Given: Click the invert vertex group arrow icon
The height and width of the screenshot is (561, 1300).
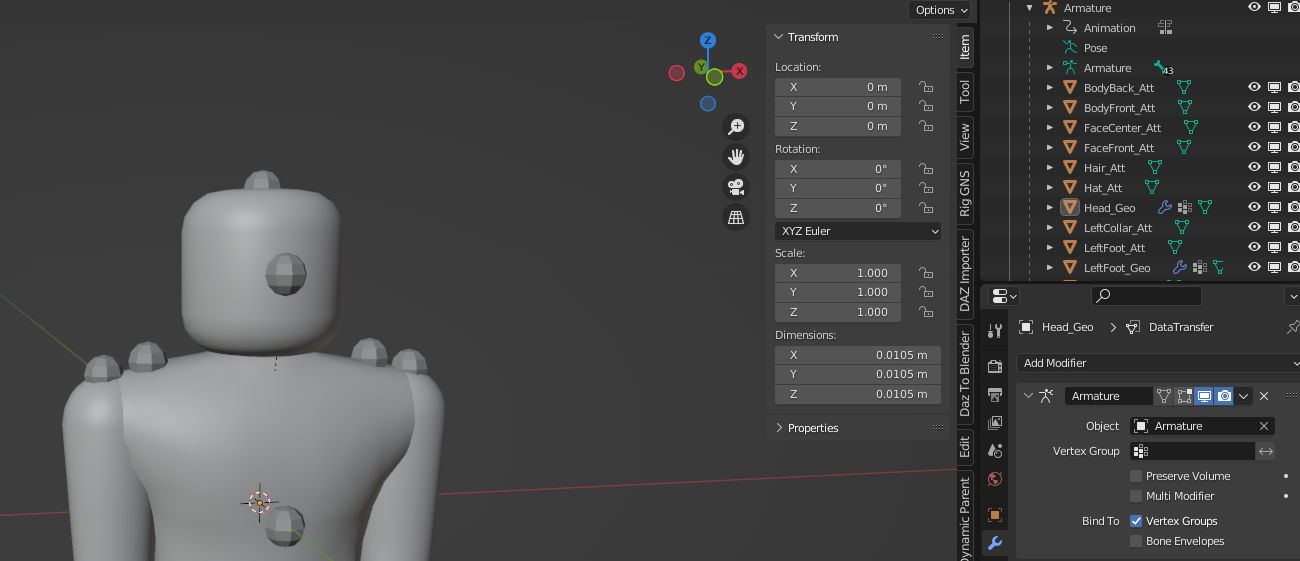Looking at the screenshot, I should 1266,451.
